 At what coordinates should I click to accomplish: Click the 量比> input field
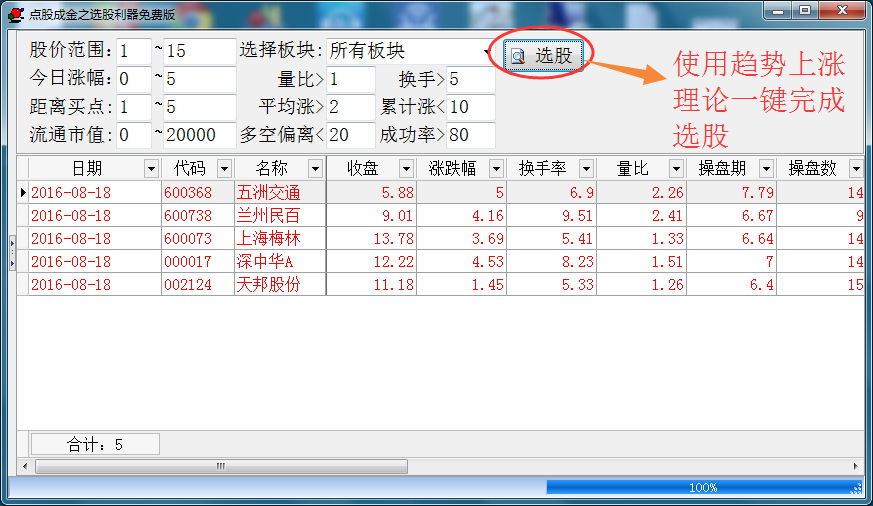point(351,79)
